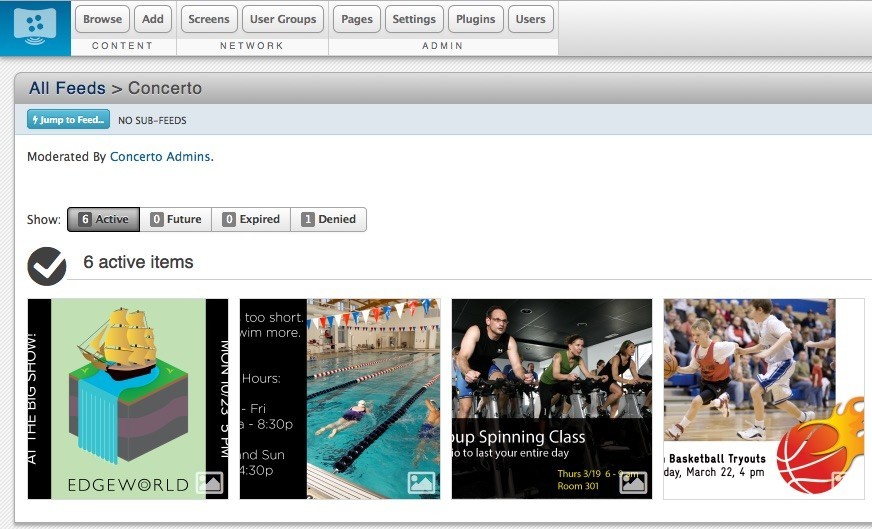Navigate to Plugins admin page
This screenshot has width=872, height=529.
coord(475,19)
